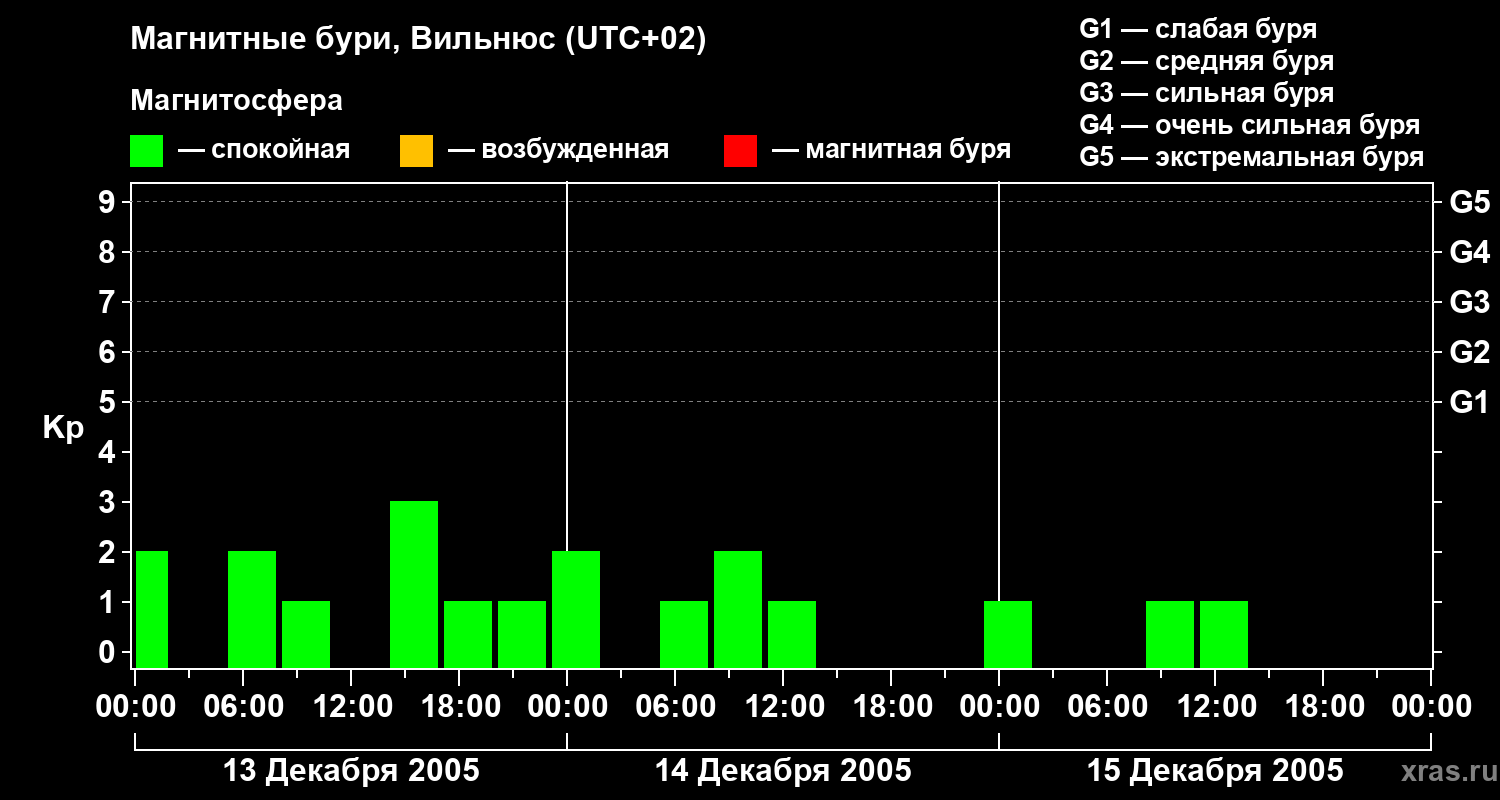Click the G1 label on right axis
1500x800 pixels.
[x=1470, y=402]
